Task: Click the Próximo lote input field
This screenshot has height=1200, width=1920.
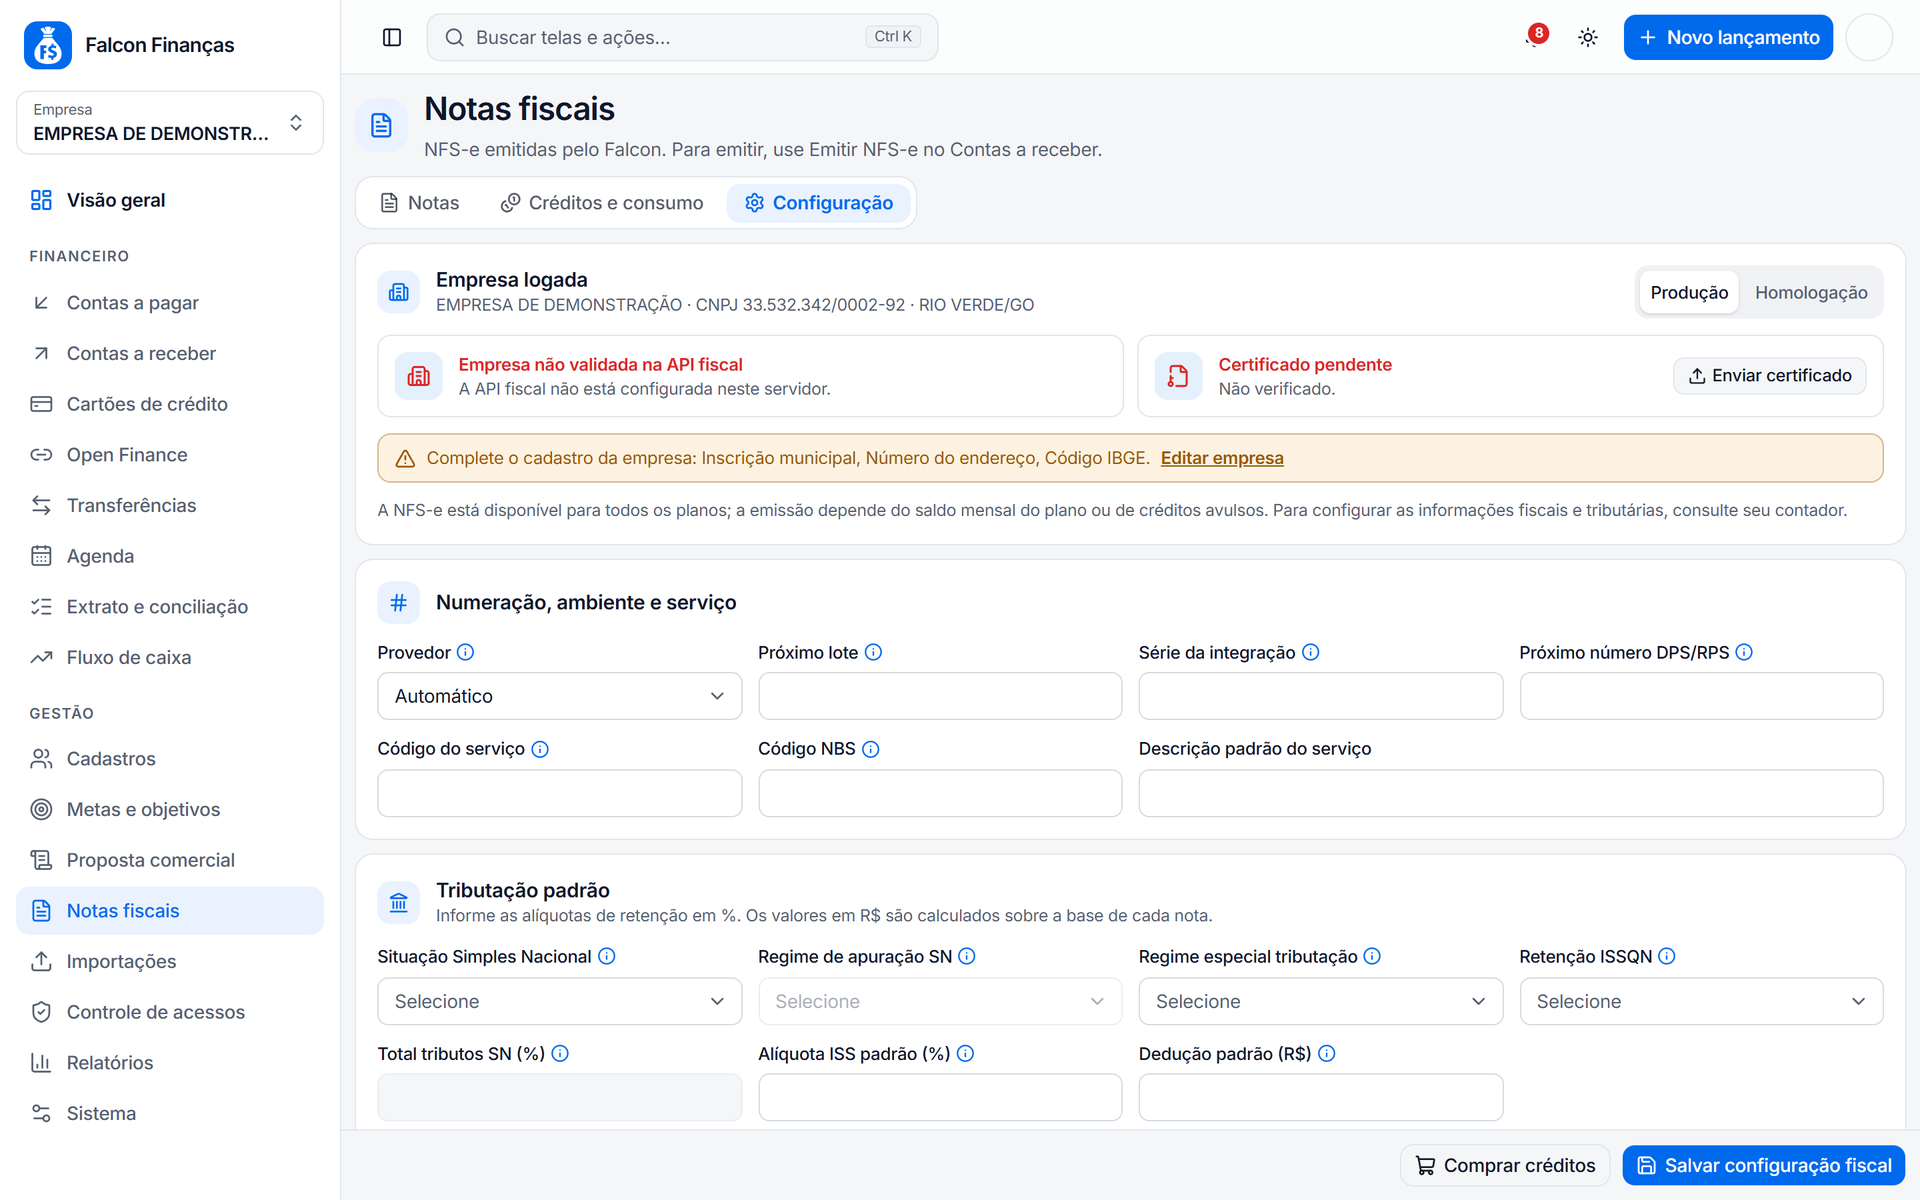Action: [940, 696]
